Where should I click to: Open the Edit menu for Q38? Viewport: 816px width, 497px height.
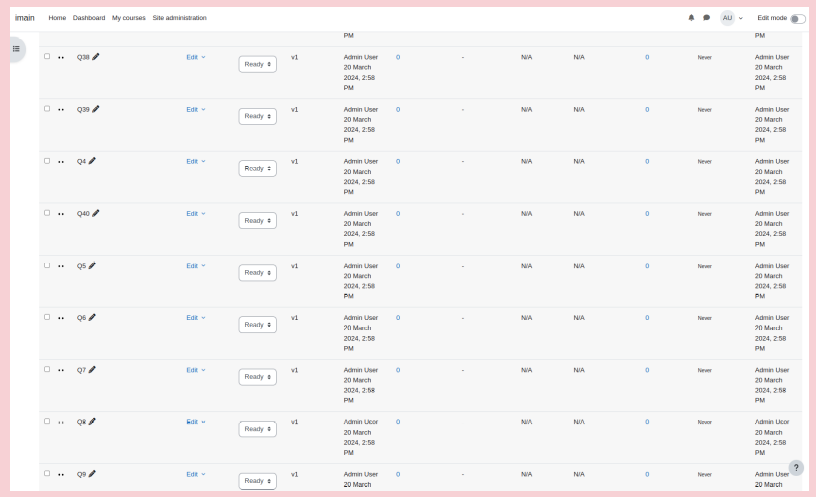coord(196,57)
